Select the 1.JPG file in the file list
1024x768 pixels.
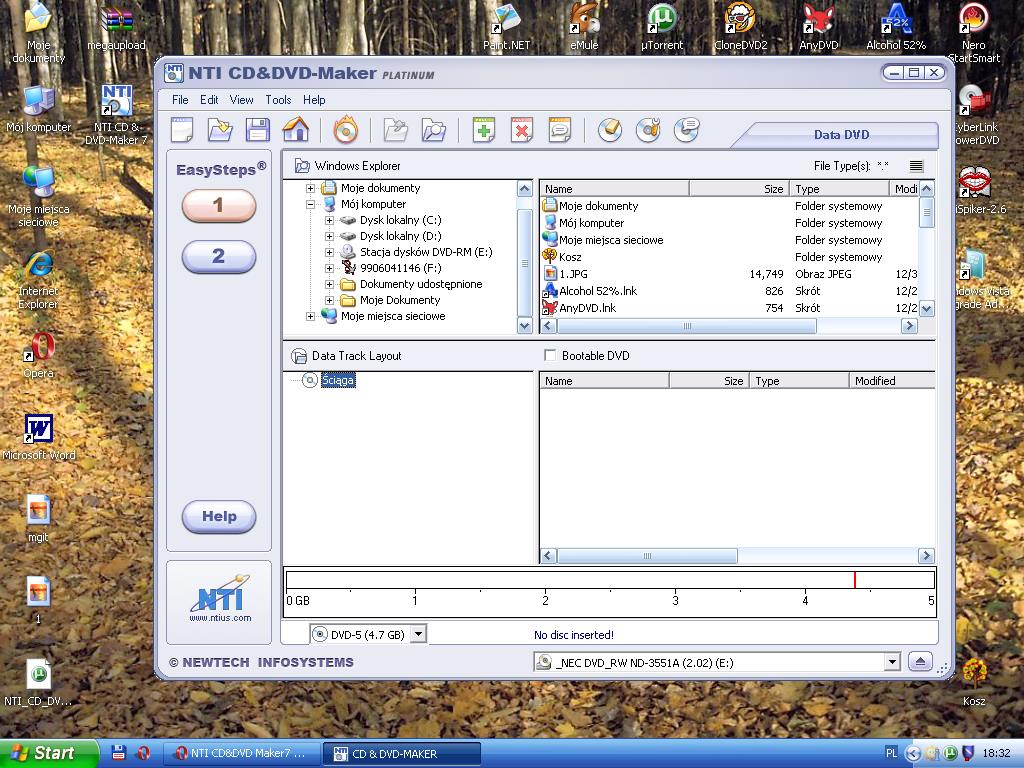coord(573,274)
